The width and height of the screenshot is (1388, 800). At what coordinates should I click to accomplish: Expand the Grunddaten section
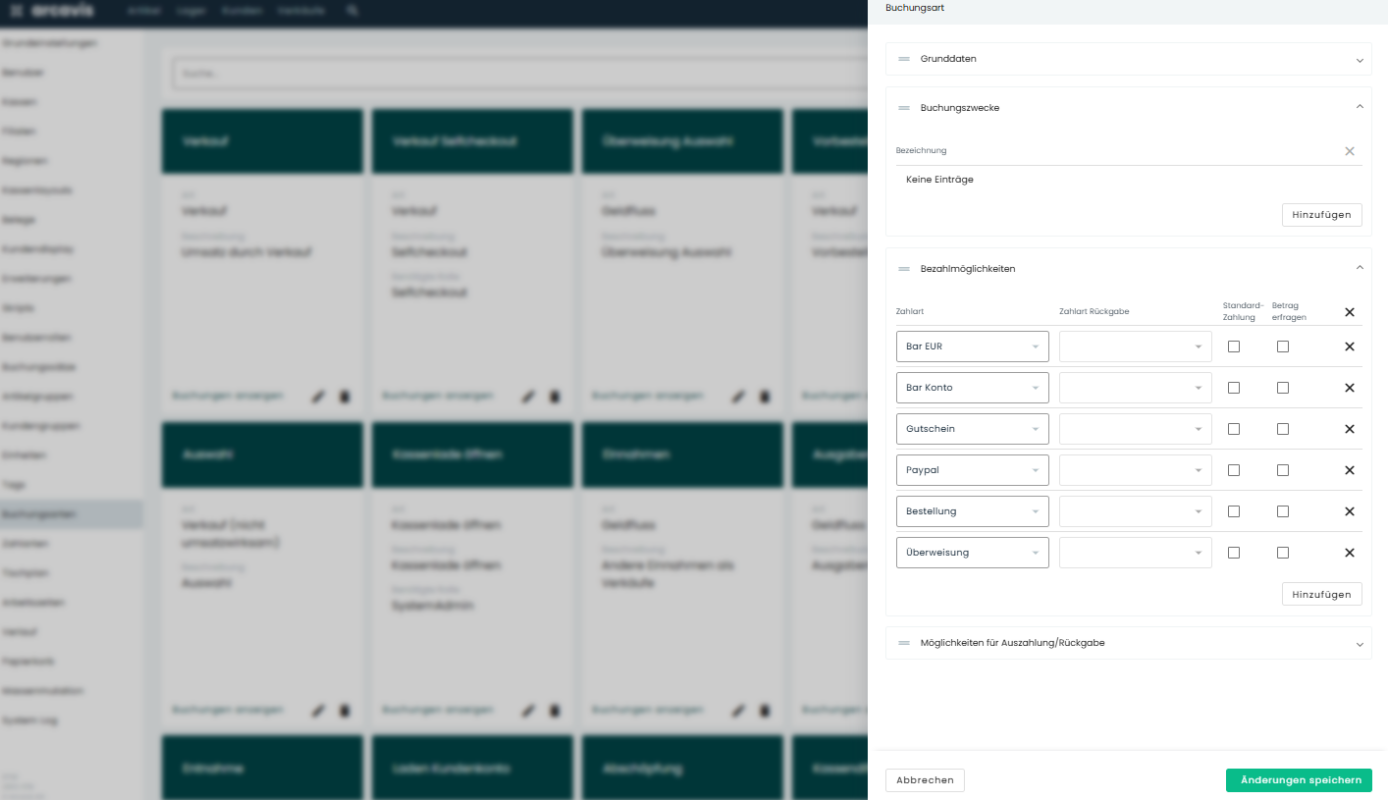(1359, 60)
